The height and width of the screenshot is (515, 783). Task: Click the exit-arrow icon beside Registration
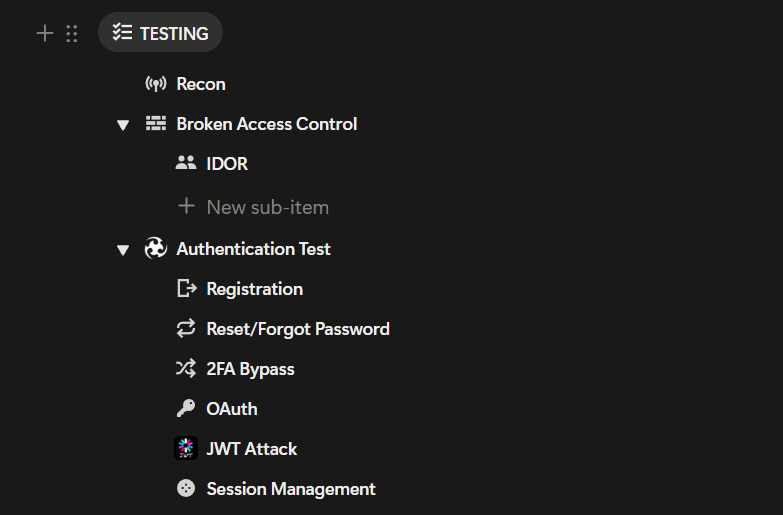click(x=187, y=288)
